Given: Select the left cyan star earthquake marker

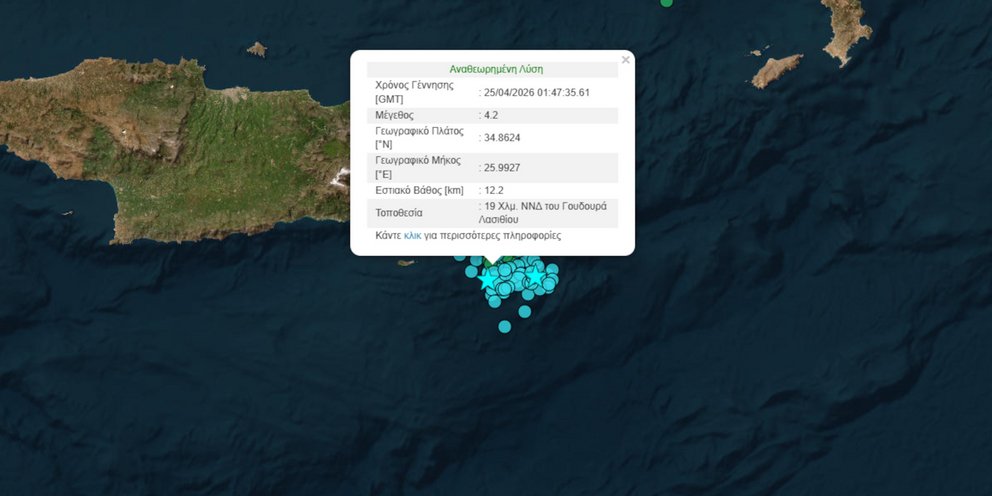Looking at the screenshot, I should [x=489, y=279].
